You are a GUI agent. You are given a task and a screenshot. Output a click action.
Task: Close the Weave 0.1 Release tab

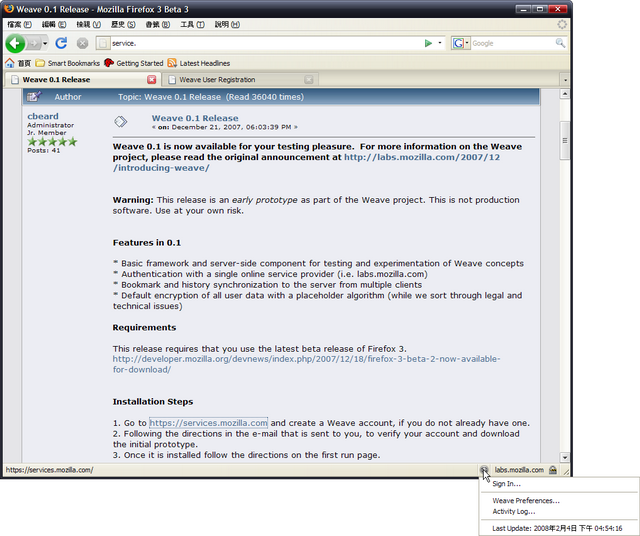coord(152,80)
